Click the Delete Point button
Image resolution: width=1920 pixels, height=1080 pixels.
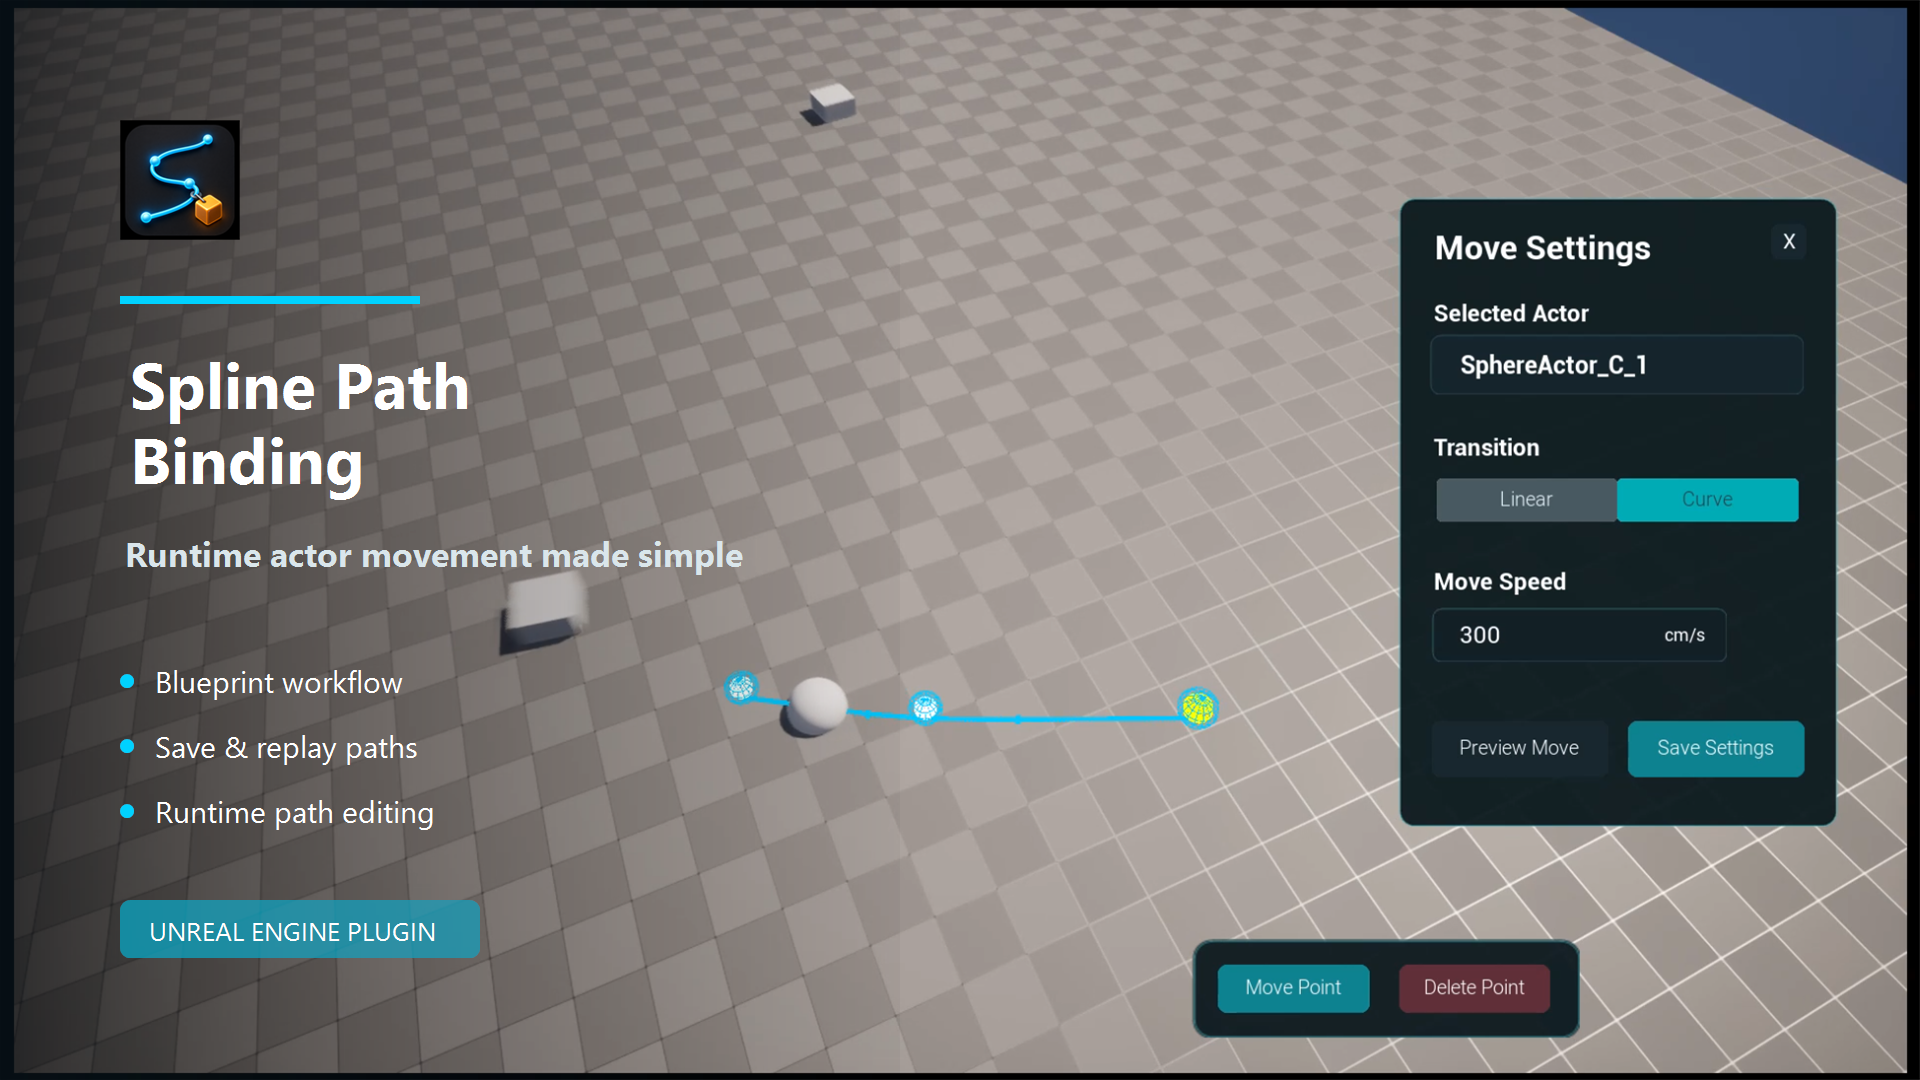tap(1474, 988)
